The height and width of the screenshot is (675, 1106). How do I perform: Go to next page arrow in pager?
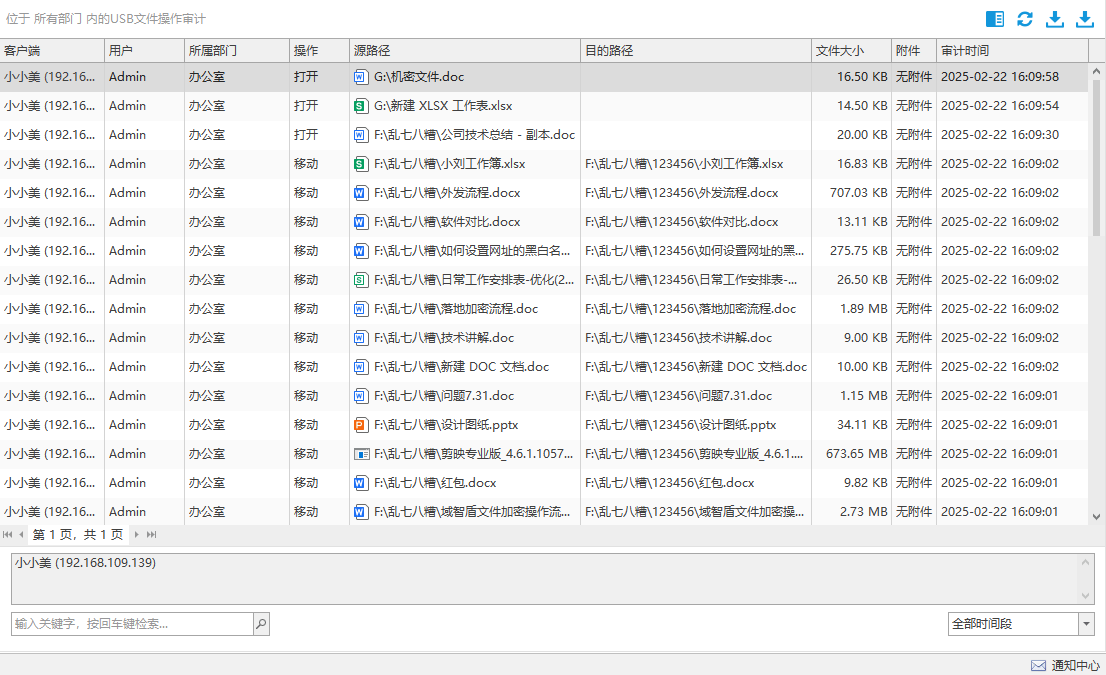point(137,535)
